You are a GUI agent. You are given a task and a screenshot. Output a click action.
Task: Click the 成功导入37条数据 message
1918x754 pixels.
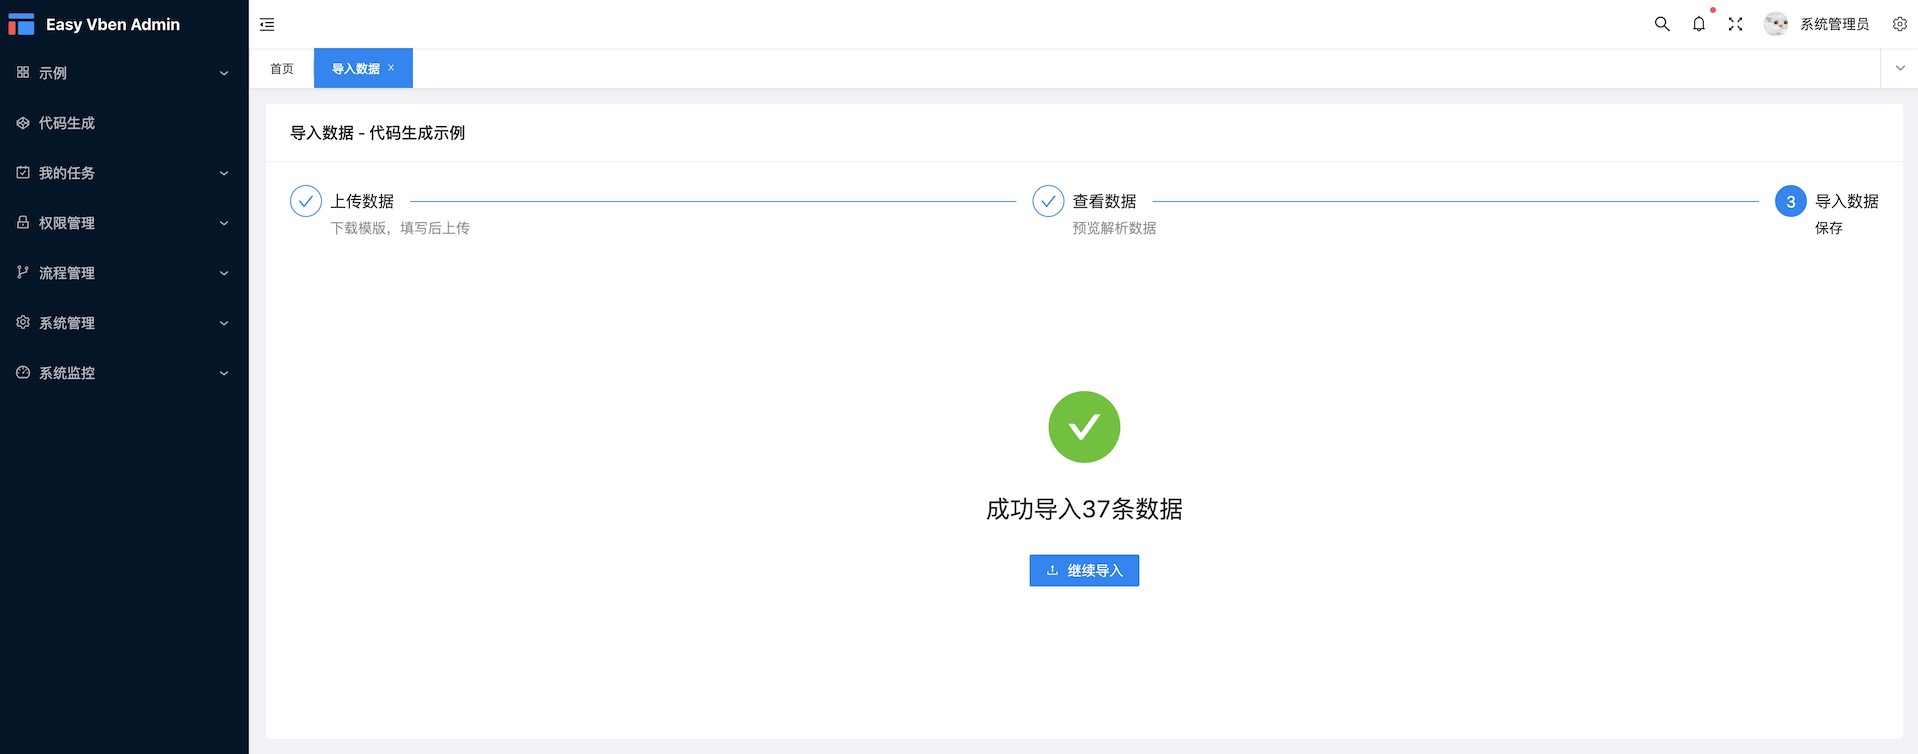tap(1084, 509)
